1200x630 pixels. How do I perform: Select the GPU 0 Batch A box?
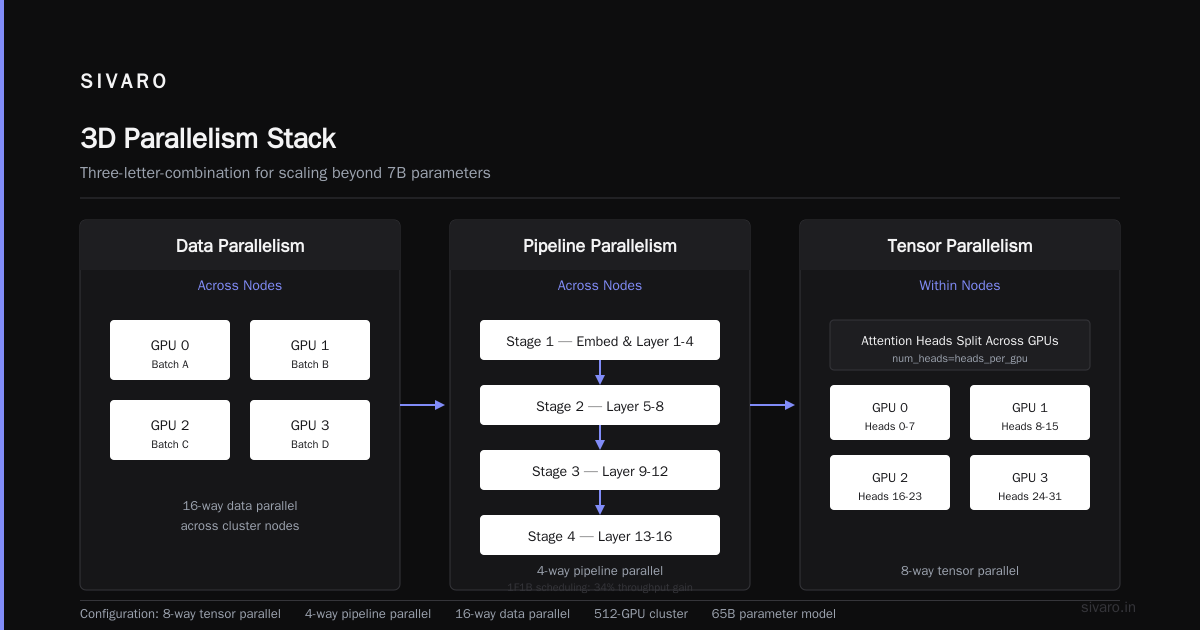pyautogui.click(x=170, y=350)
